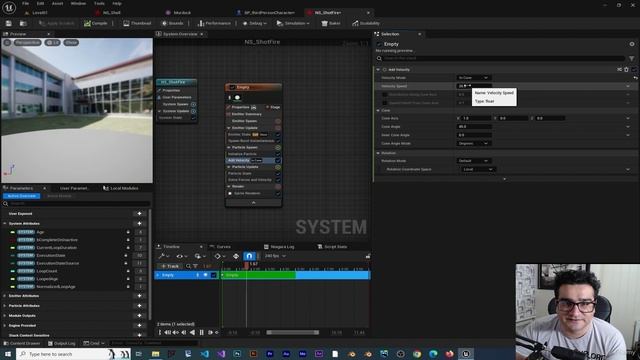
Task: Click the Velocity Speed value field
Action: (473, 86)
